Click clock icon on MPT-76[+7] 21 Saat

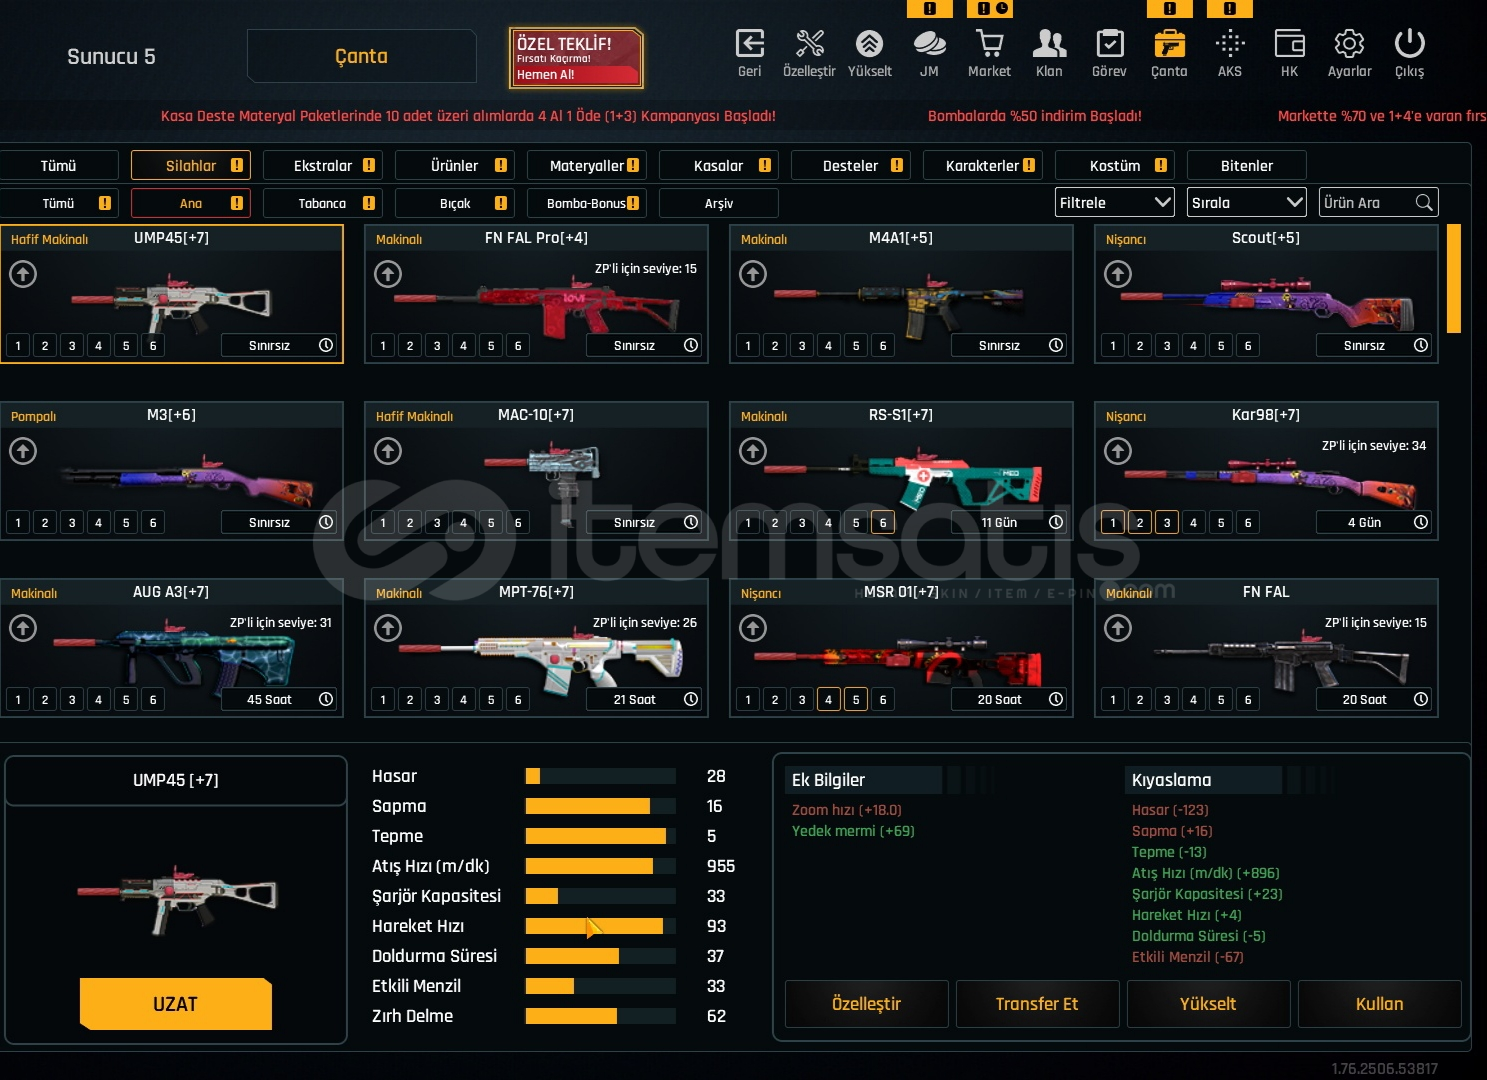click(691, 699)
